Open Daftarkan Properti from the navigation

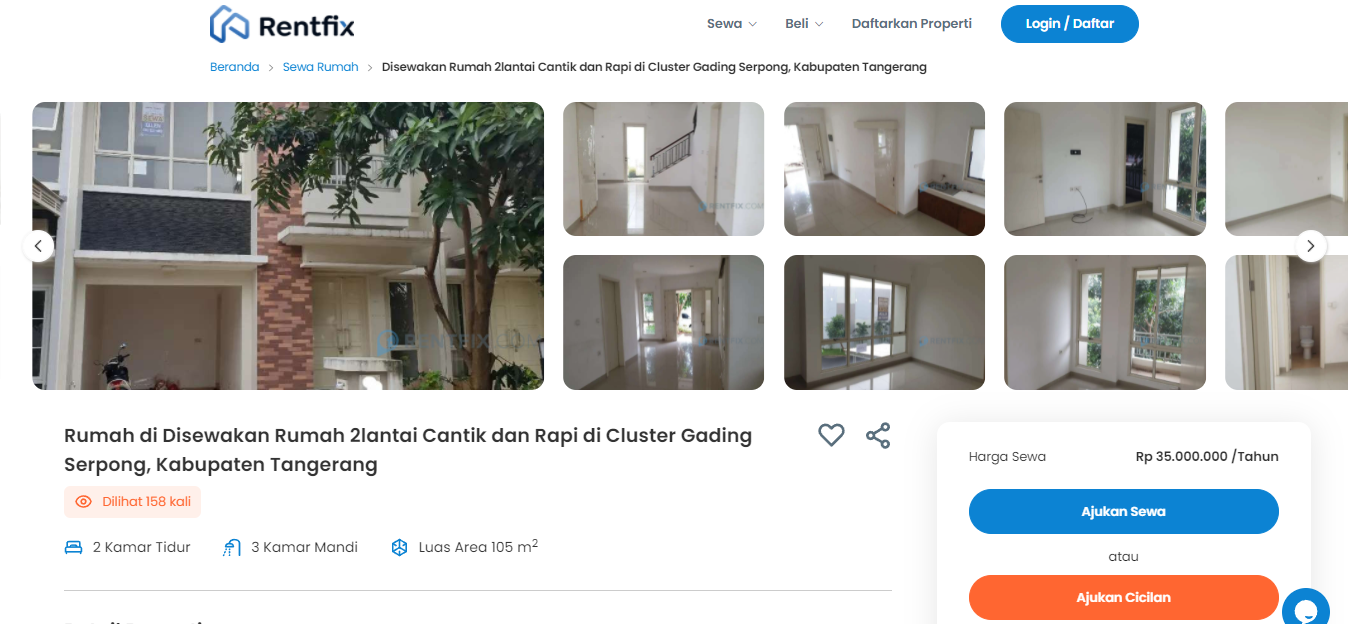[912, 23]
